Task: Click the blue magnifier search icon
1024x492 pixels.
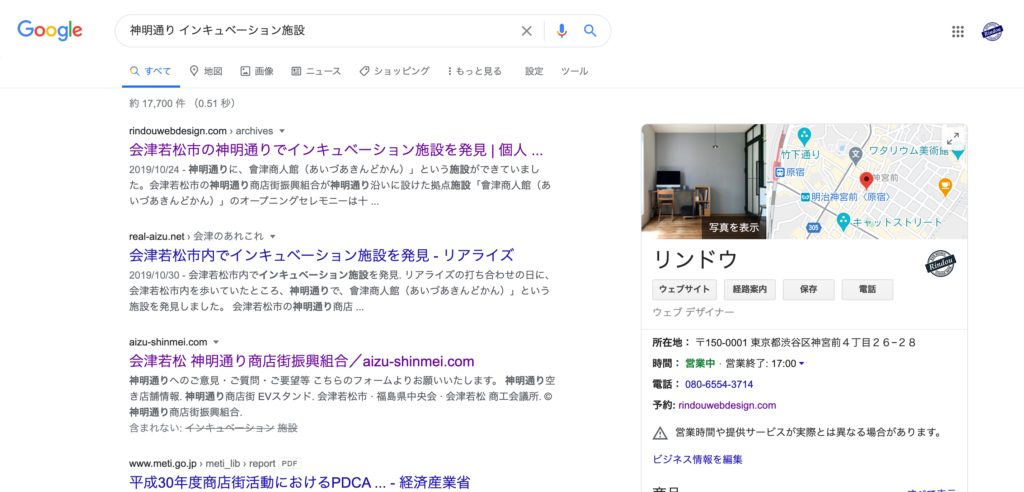Action: (x=590, y=31)
